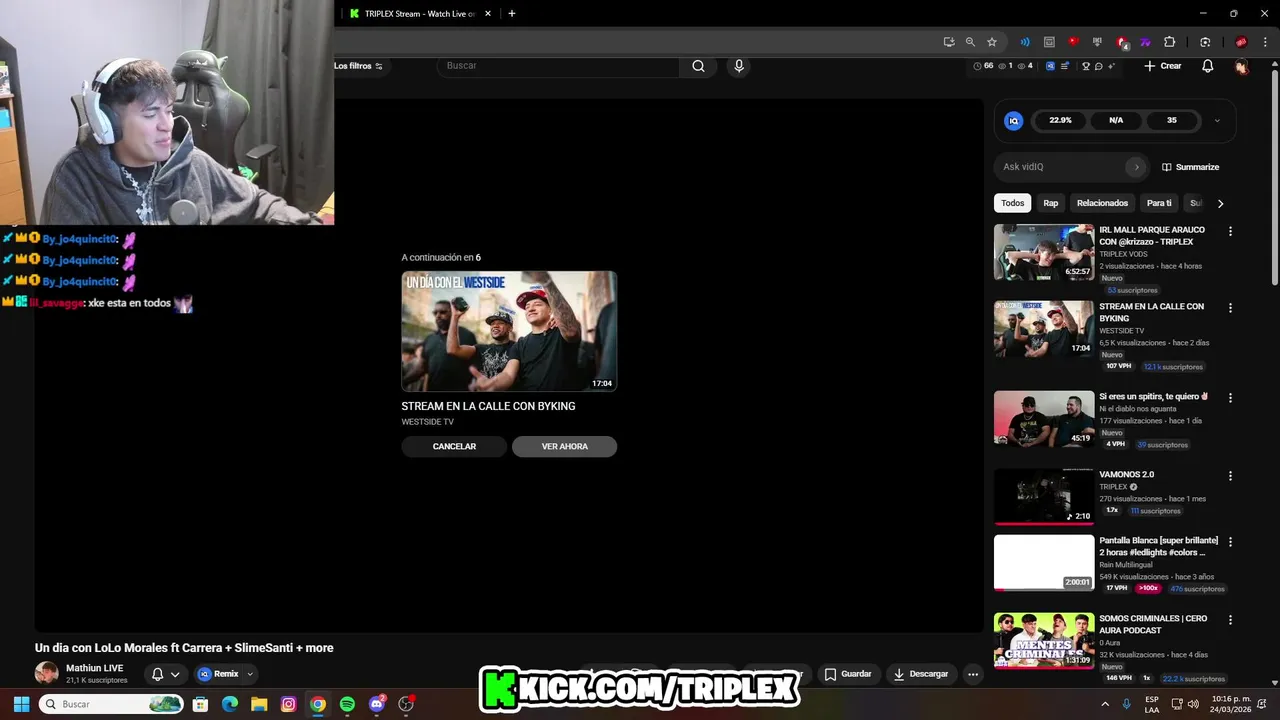Viewport: 1280px width, 720px height.
Task: Open Instagram from the taskbar
Action: pyautogui.click(x=288, y=704)
